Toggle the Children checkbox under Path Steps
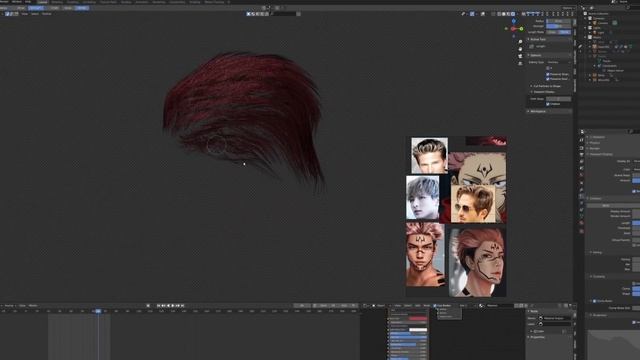640x360 pixels. coord(547,104)
